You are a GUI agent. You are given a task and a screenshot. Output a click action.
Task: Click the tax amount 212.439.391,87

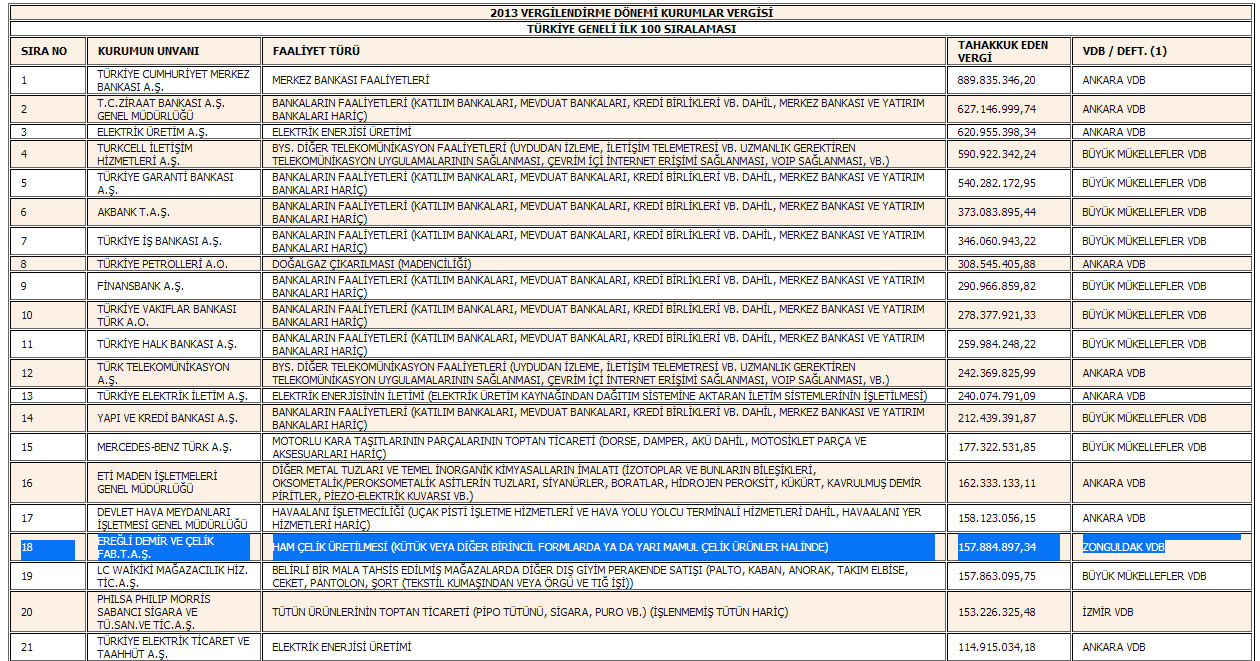coord(996,418)
